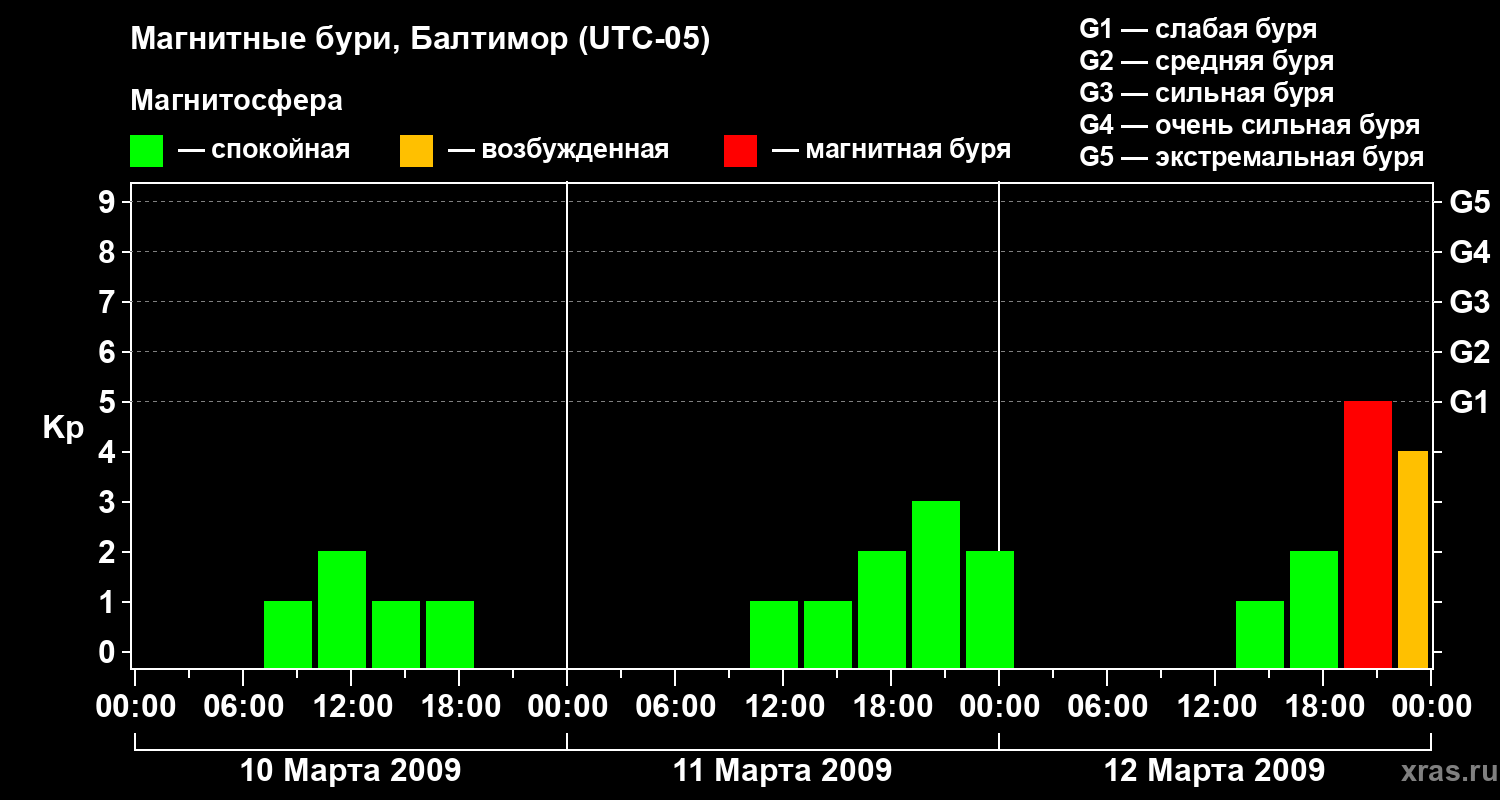Click the chart title Магнитные бури, Балтимор
Screen dimensions: 1500x800
point(420,41)
